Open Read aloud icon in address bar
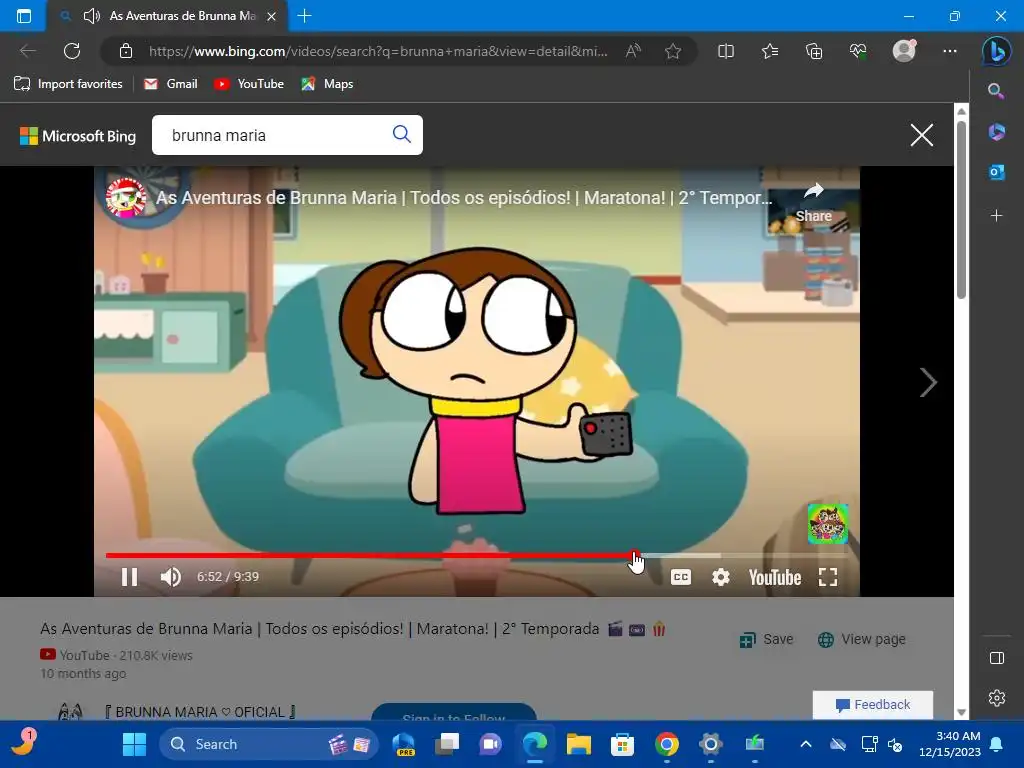Viewport: 1024px width, 768px height. 633,51
